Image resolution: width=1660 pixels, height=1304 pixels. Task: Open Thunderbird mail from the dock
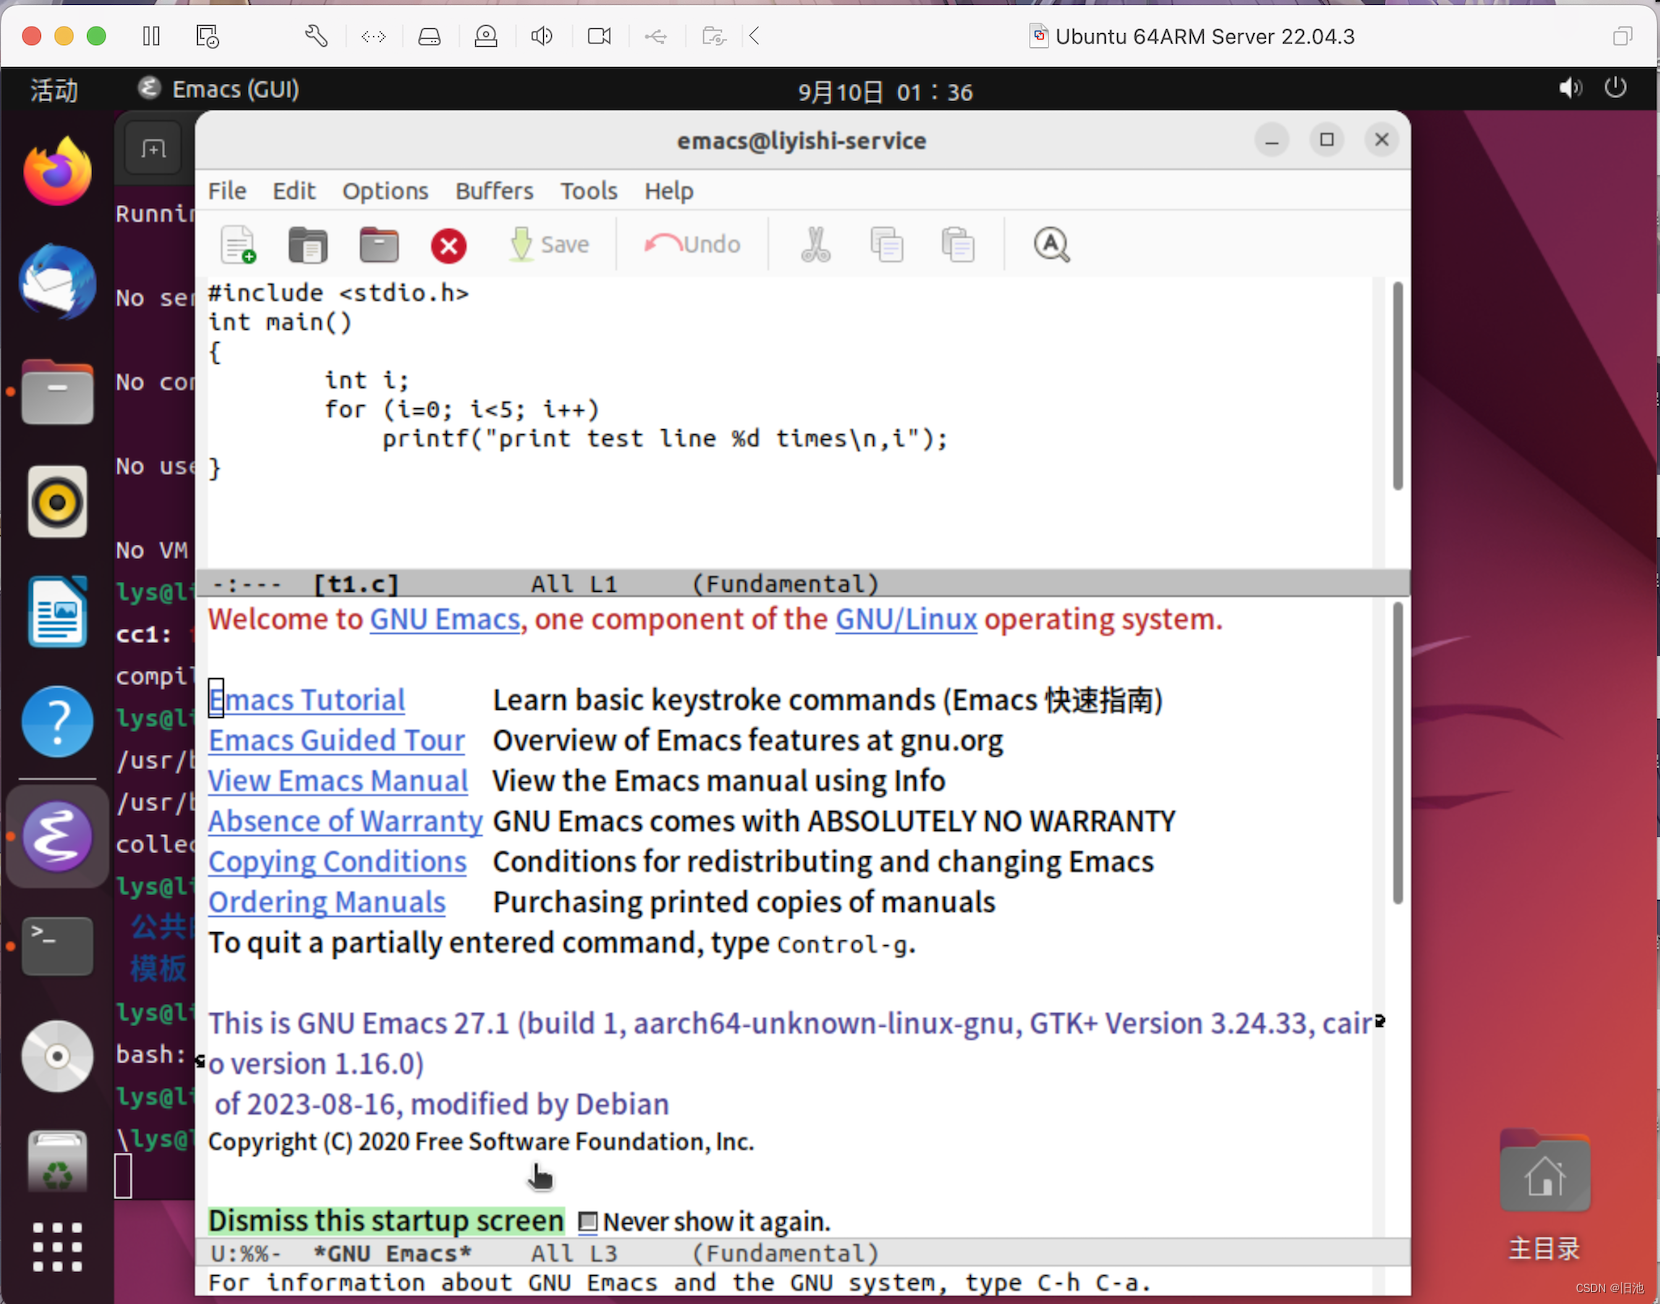coord(57,282)
